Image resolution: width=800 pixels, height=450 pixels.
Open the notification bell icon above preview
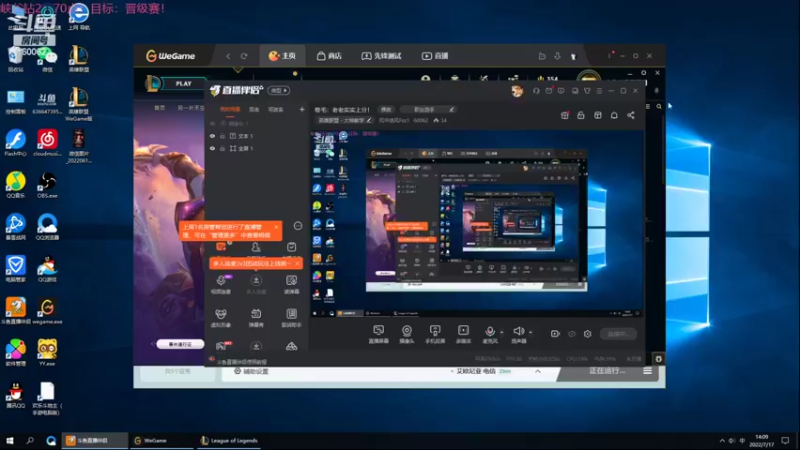click(614, 115)
